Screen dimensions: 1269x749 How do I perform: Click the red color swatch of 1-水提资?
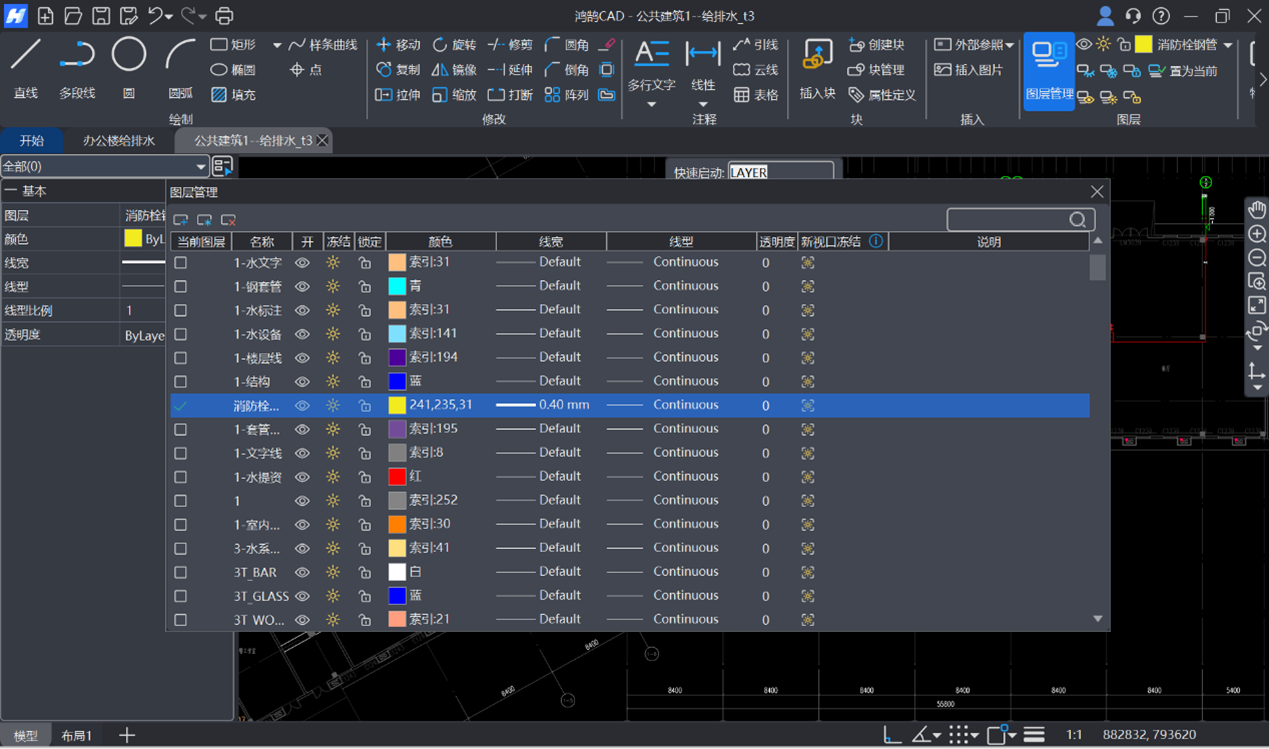397,477
